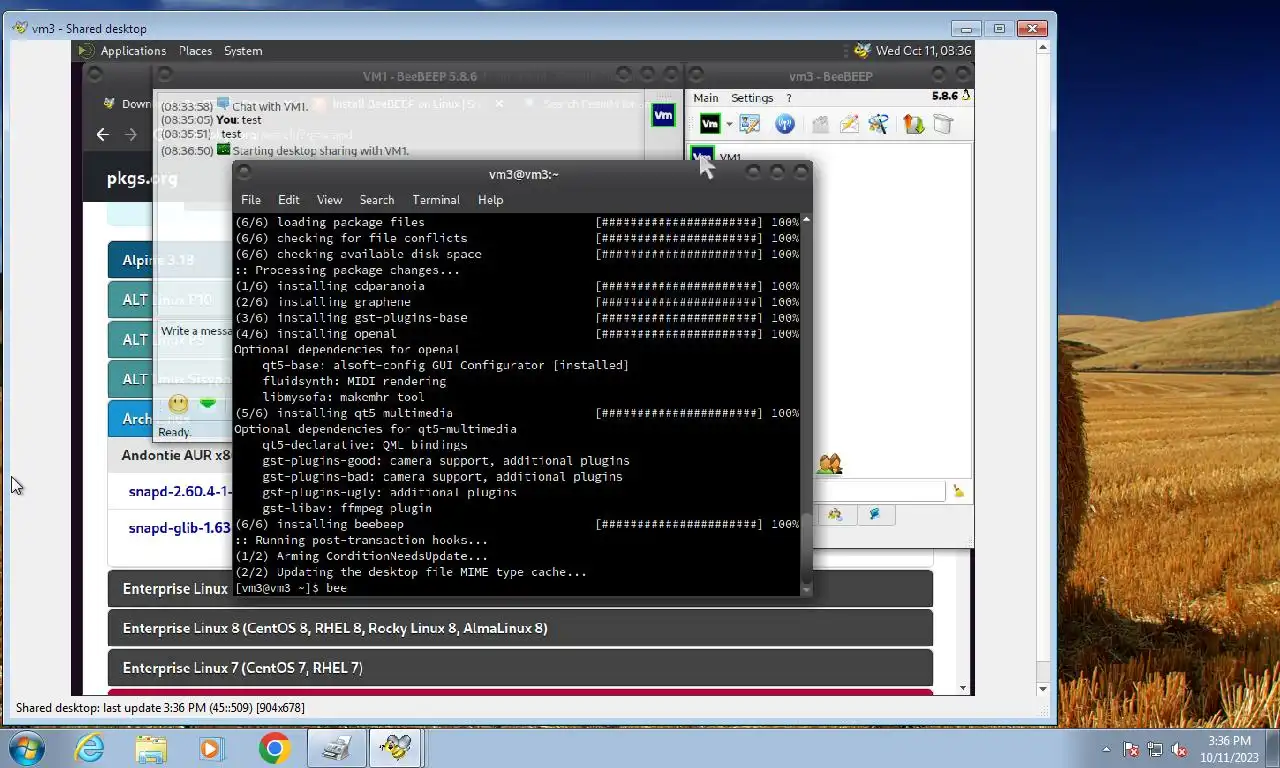Image resolution: width=1280 pixels, height=768 pixels.
Task: Open the Settings menu in vm3 BeeBEEP
Action: pos(752,98)
